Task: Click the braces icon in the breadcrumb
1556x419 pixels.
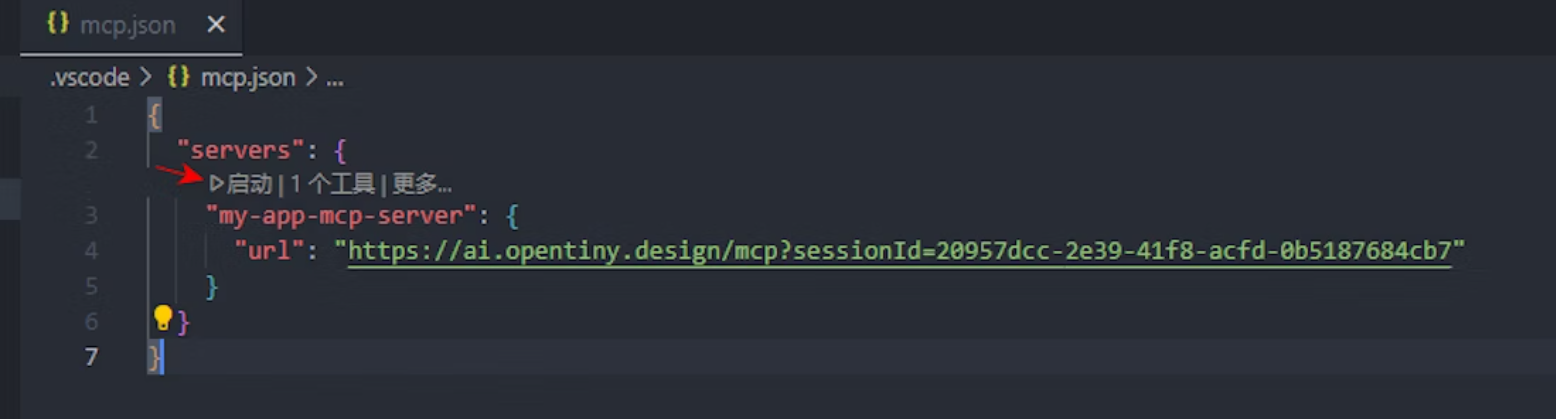Action: [179, 78]
